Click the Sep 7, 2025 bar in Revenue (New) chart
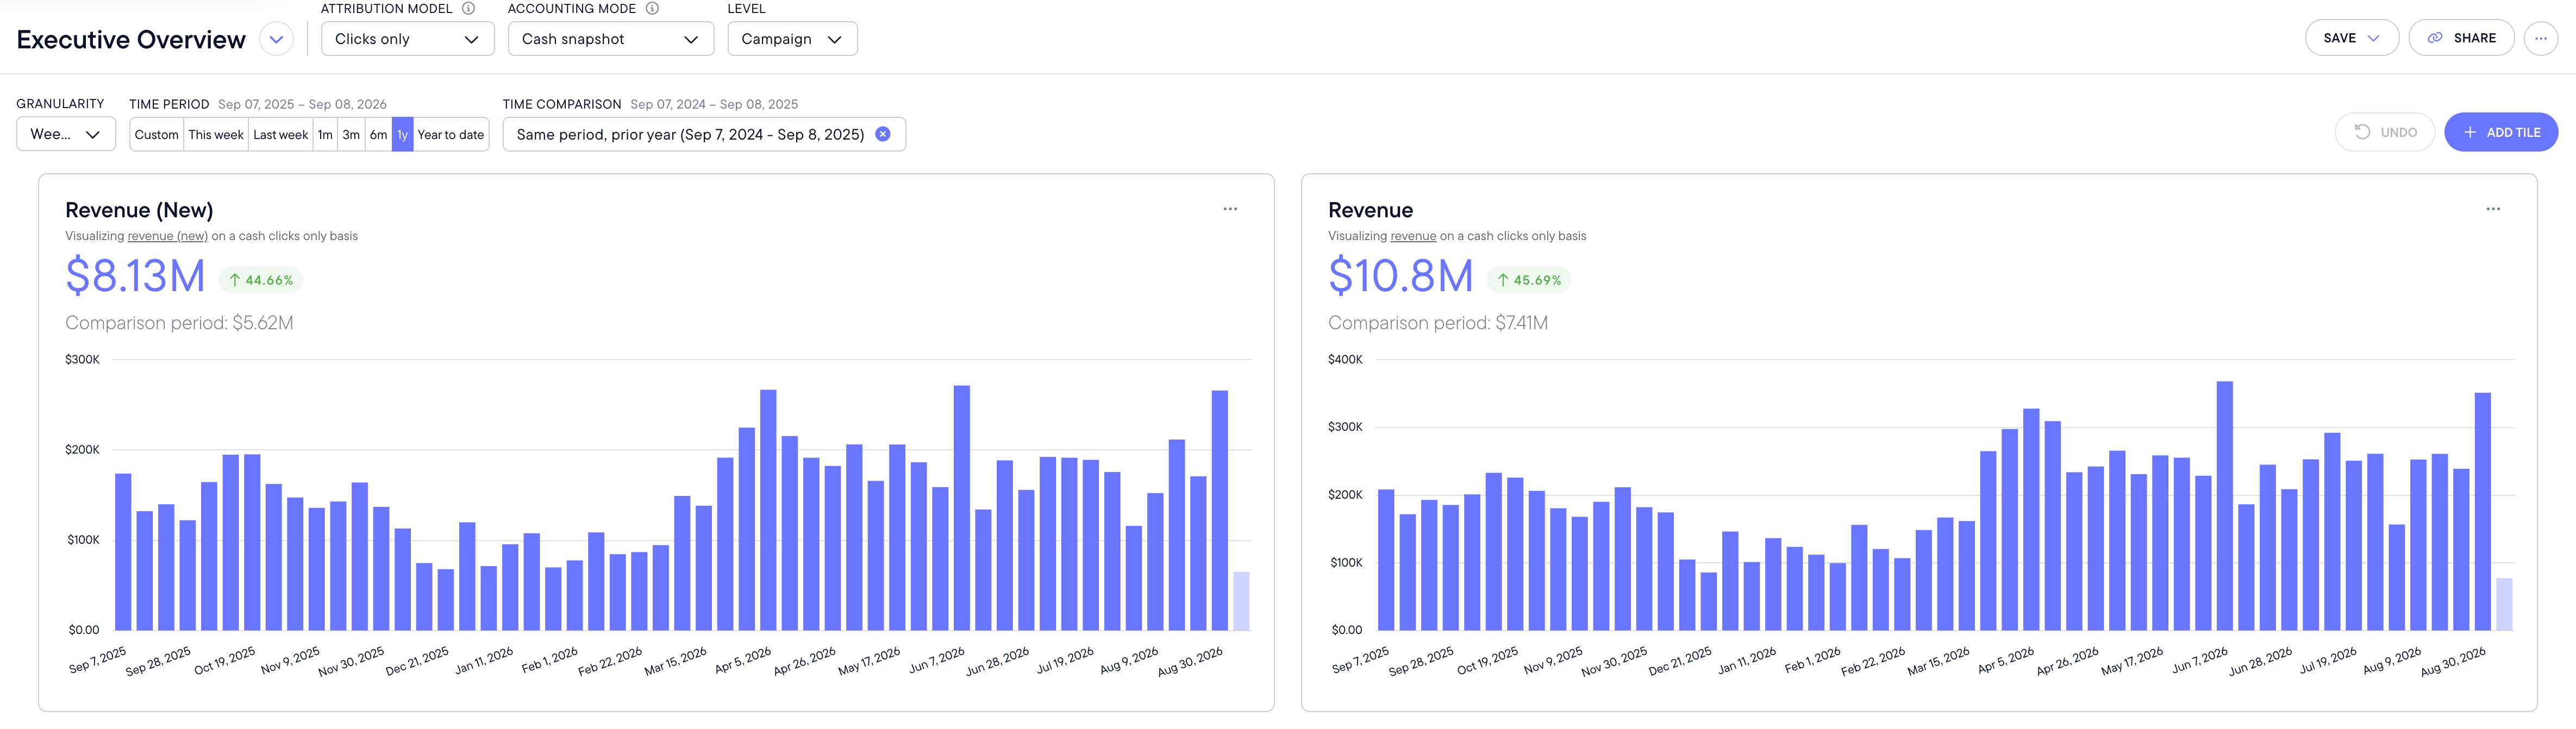The width and height of the screenshot is (2576, 729). pos(123,552)
